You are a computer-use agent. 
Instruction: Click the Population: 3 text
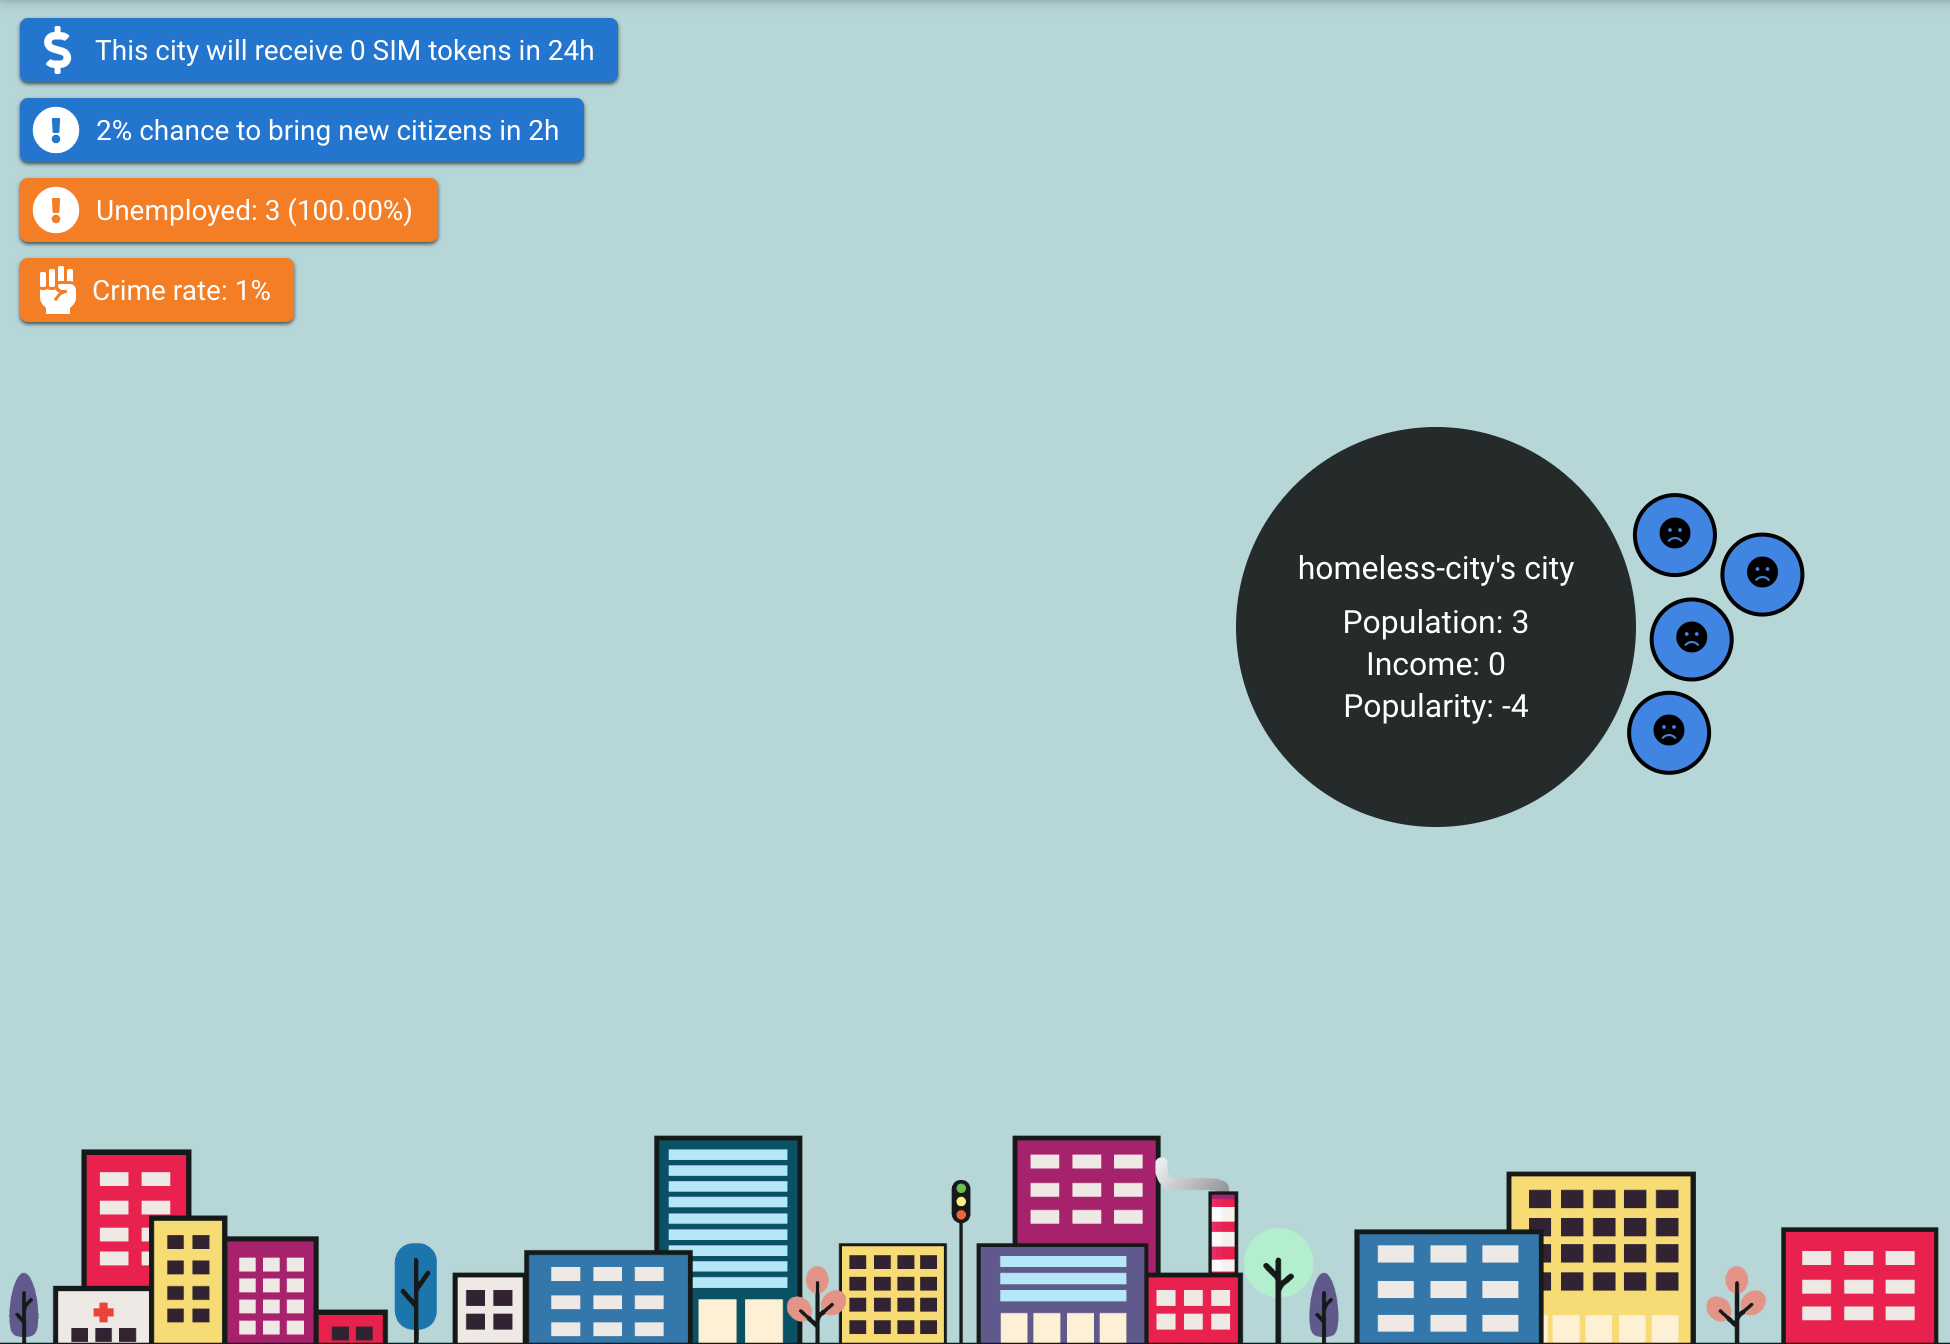[x=1435, y=622]
